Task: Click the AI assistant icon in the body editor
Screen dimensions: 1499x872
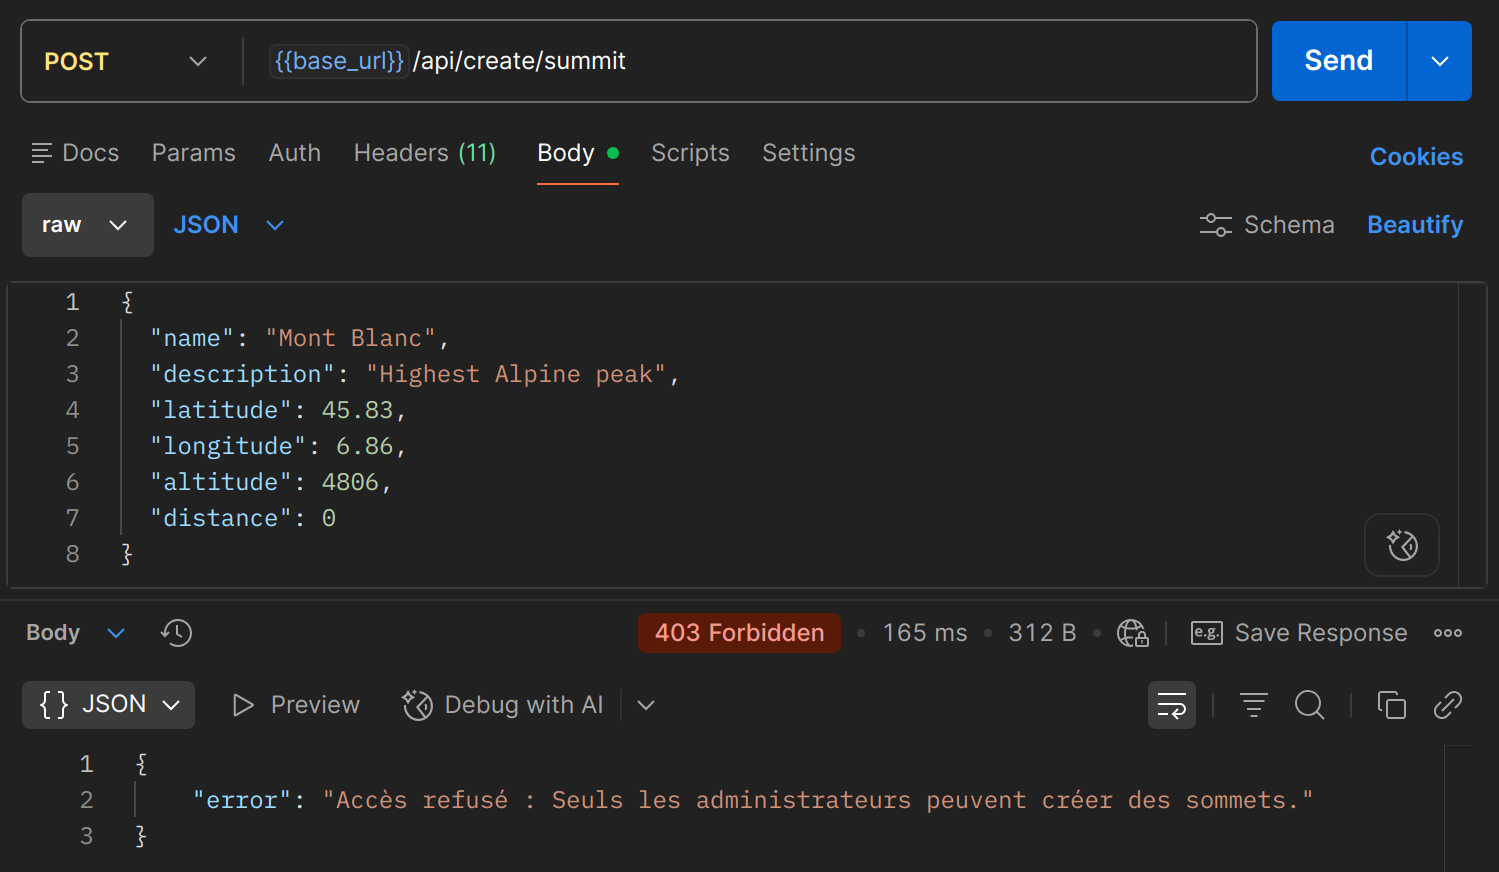Action: [1402, 545]
